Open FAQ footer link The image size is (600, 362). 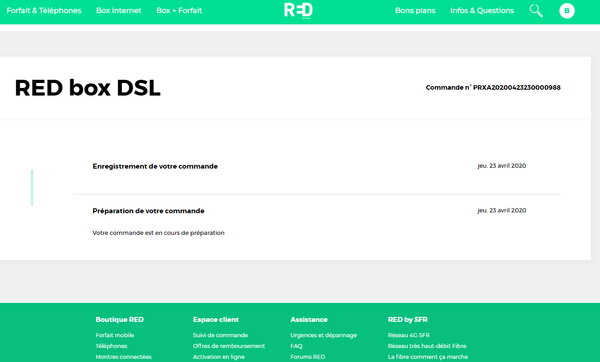pyautogui.click(x=297, y=346)
